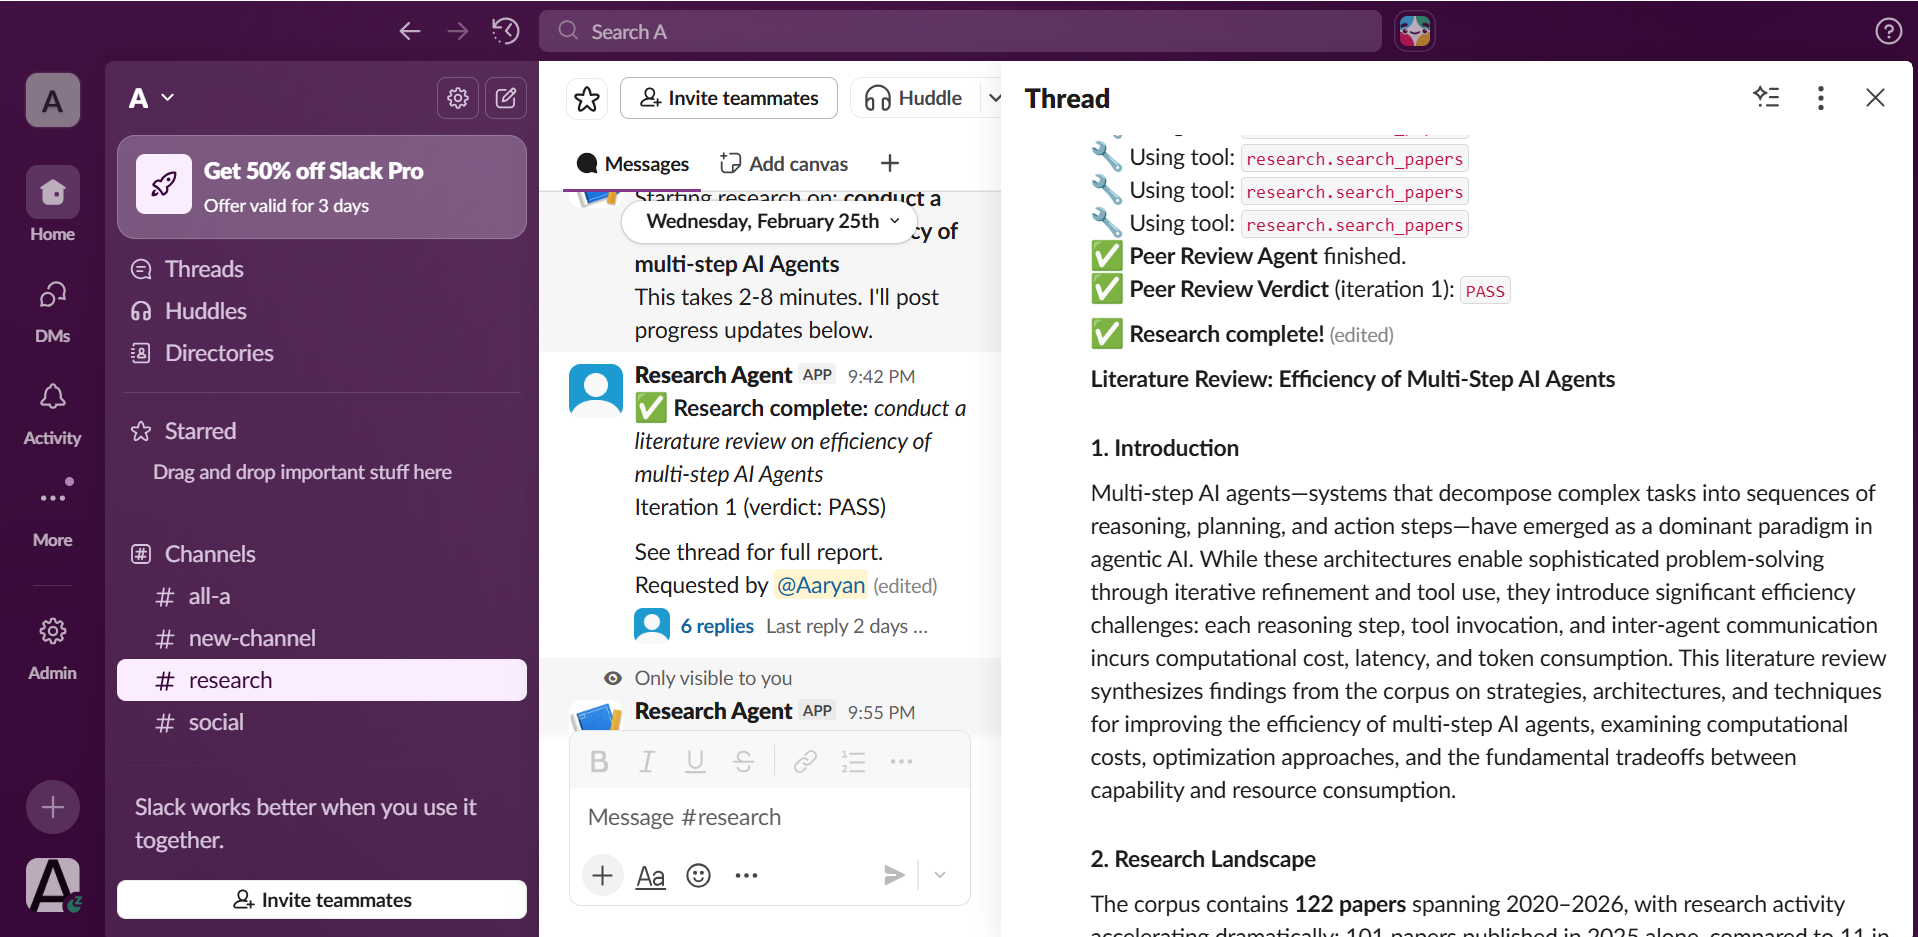Expand the workspace A name menu
This screenshot has height=937, width=1918.
point(152,98)
